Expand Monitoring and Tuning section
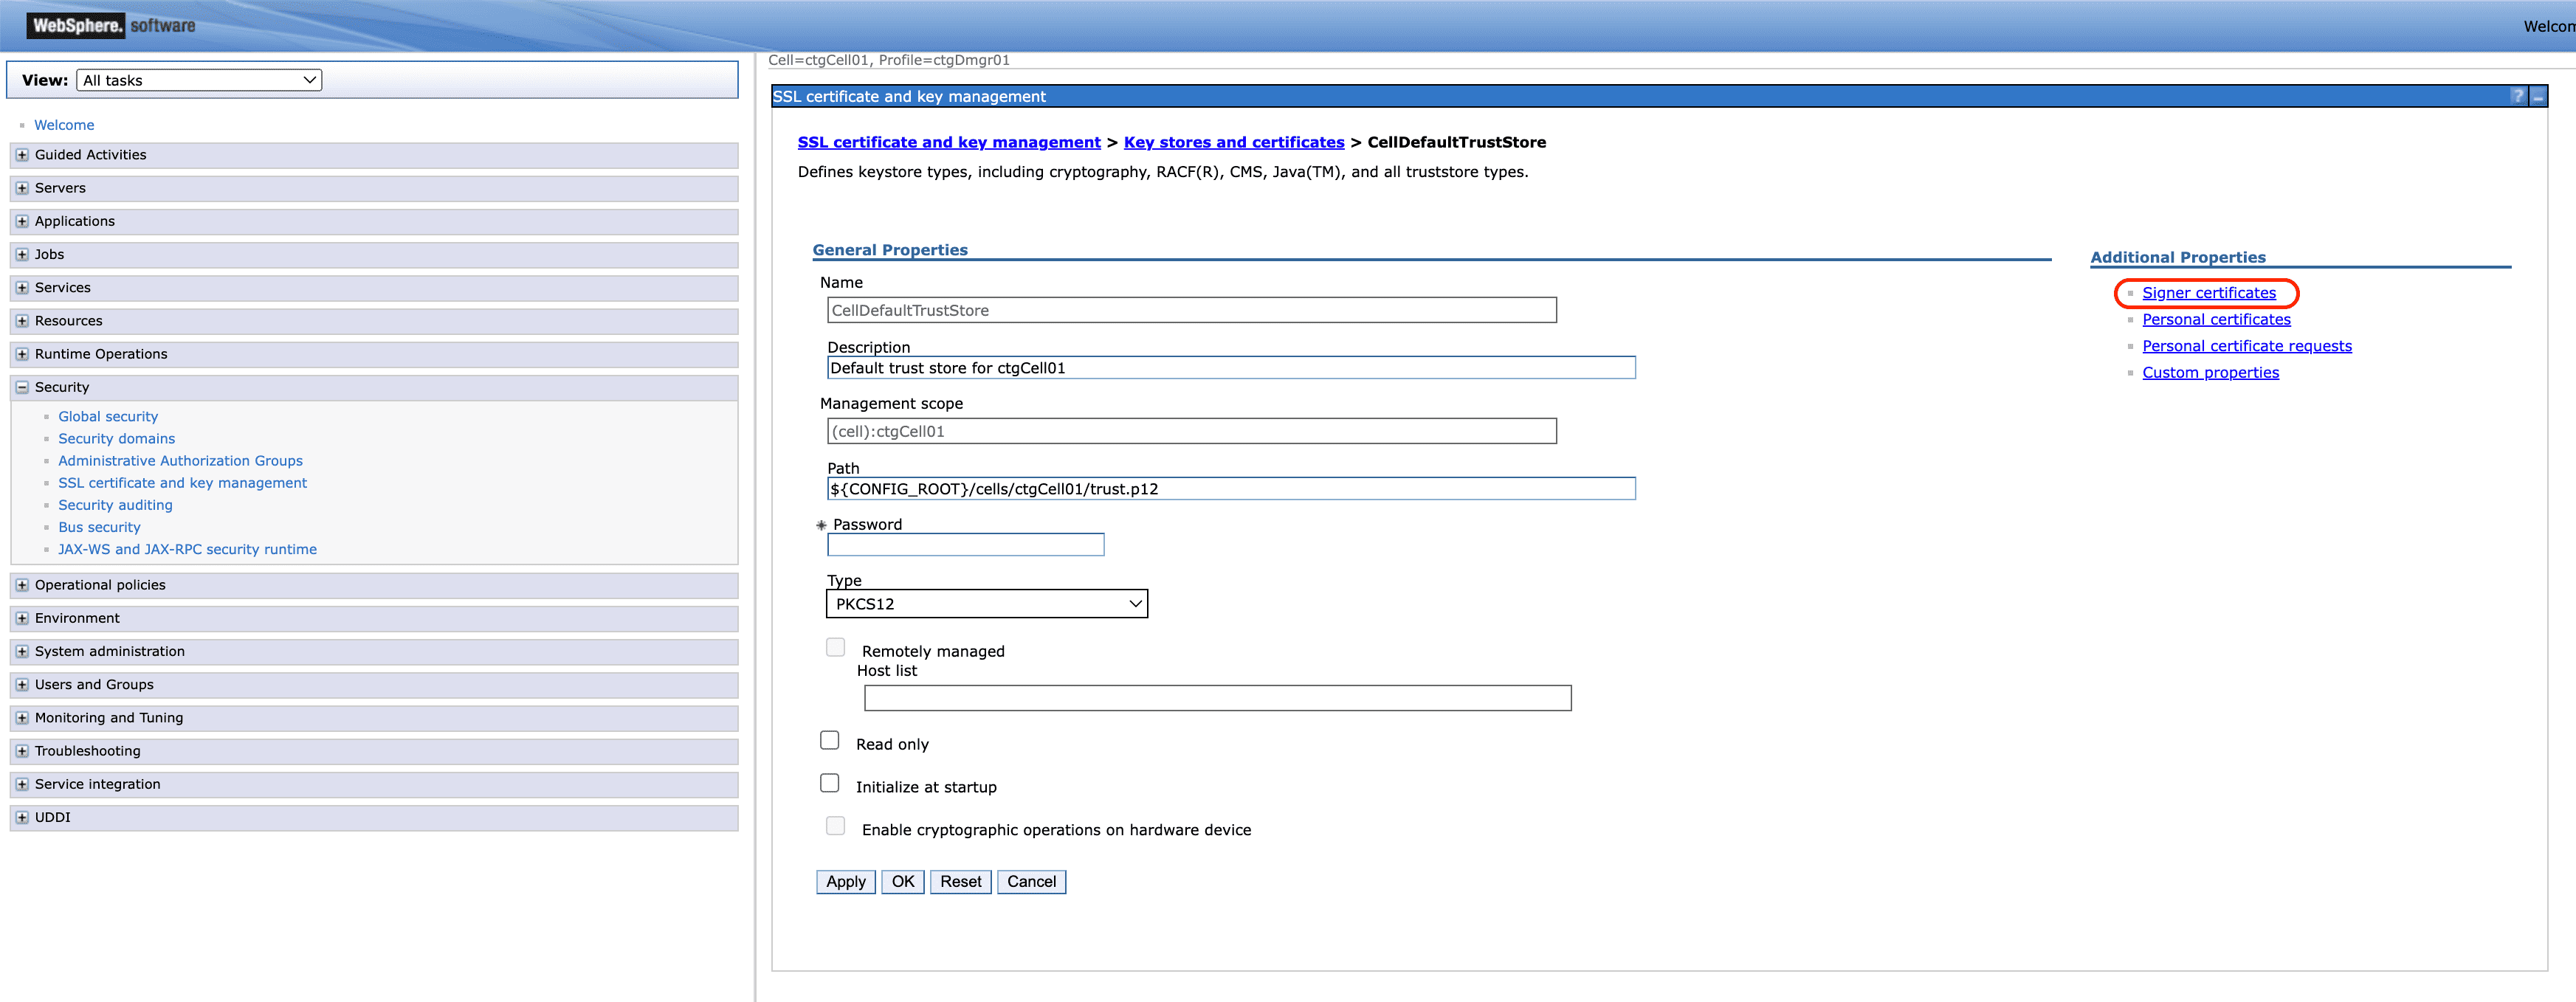 pyautogui.click(x=22, y=718)
